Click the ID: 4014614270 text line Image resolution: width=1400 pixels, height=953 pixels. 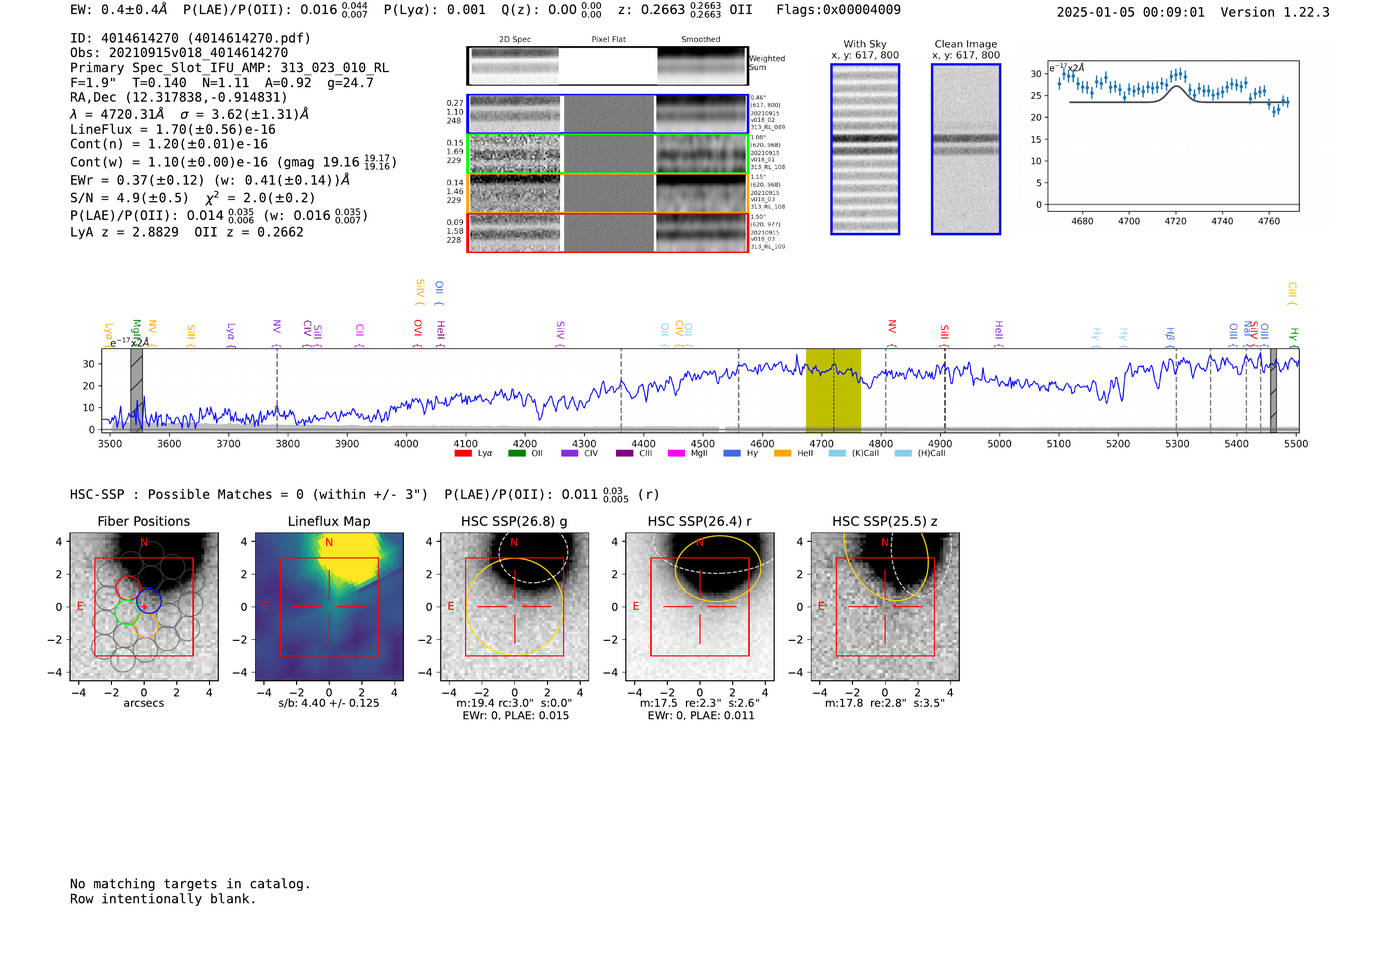(190, 38)
